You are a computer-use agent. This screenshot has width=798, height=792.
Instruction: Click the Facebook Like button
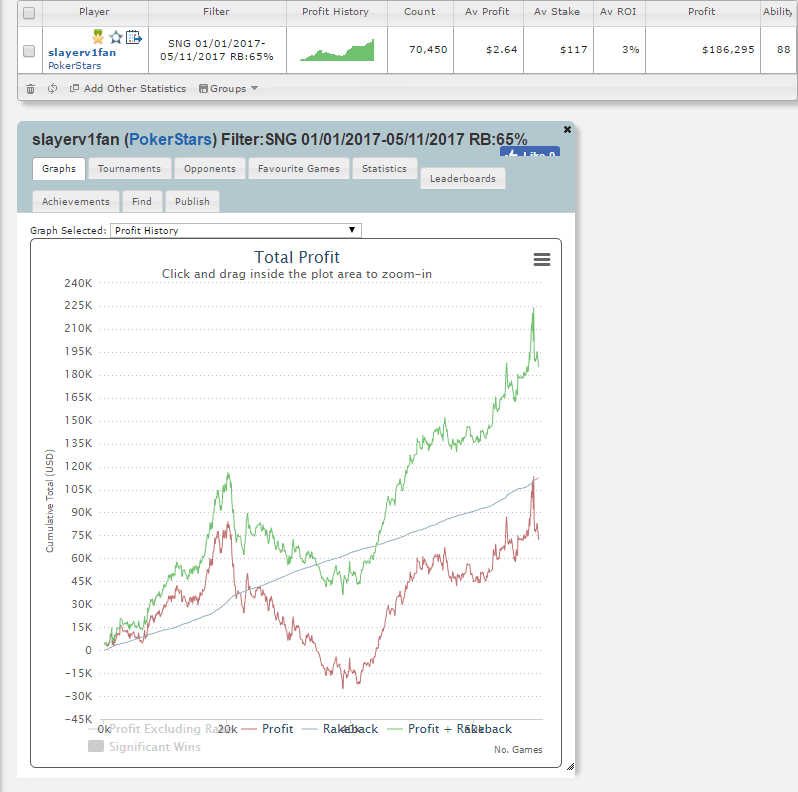click(529, 154)
